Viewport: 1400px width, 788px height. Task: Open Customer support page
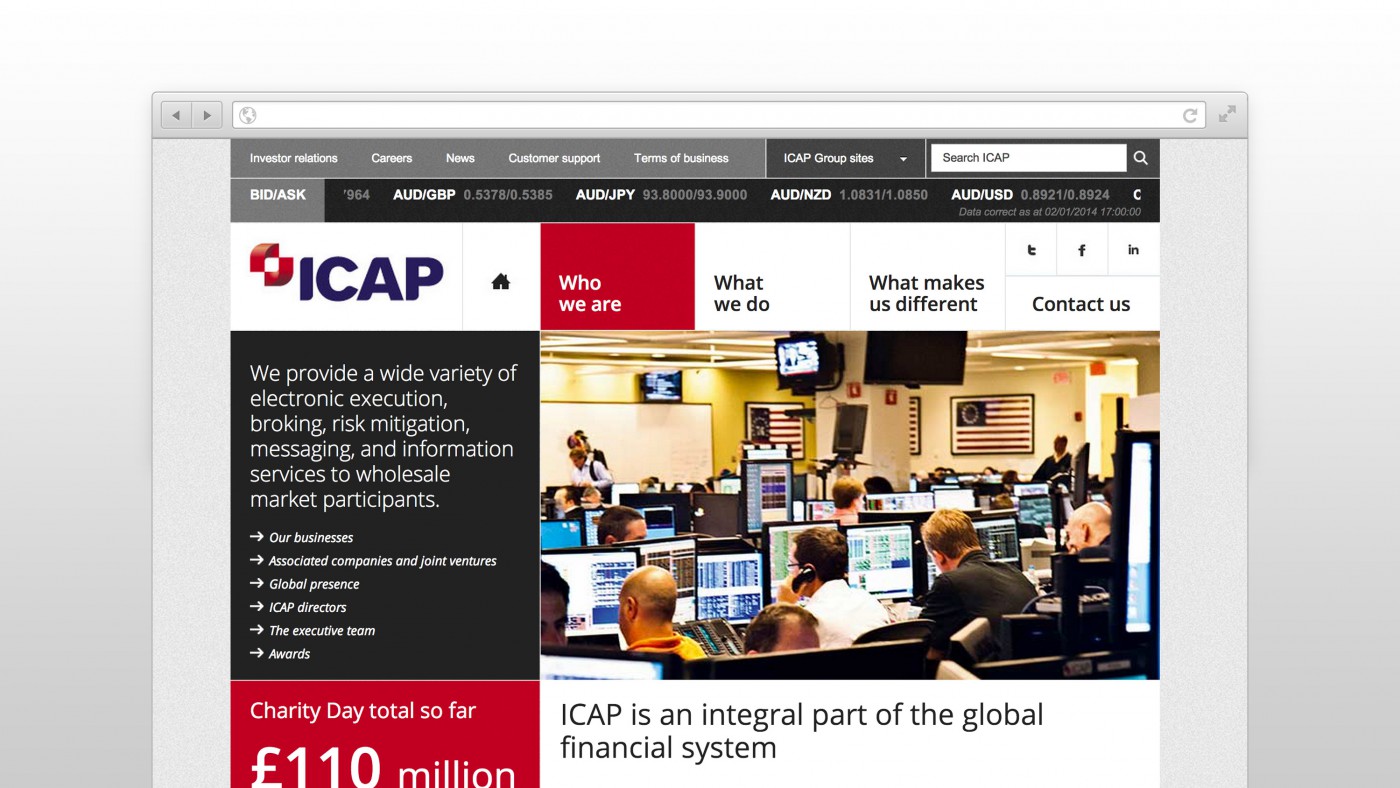pyautogui.click(x=554, y=158)
